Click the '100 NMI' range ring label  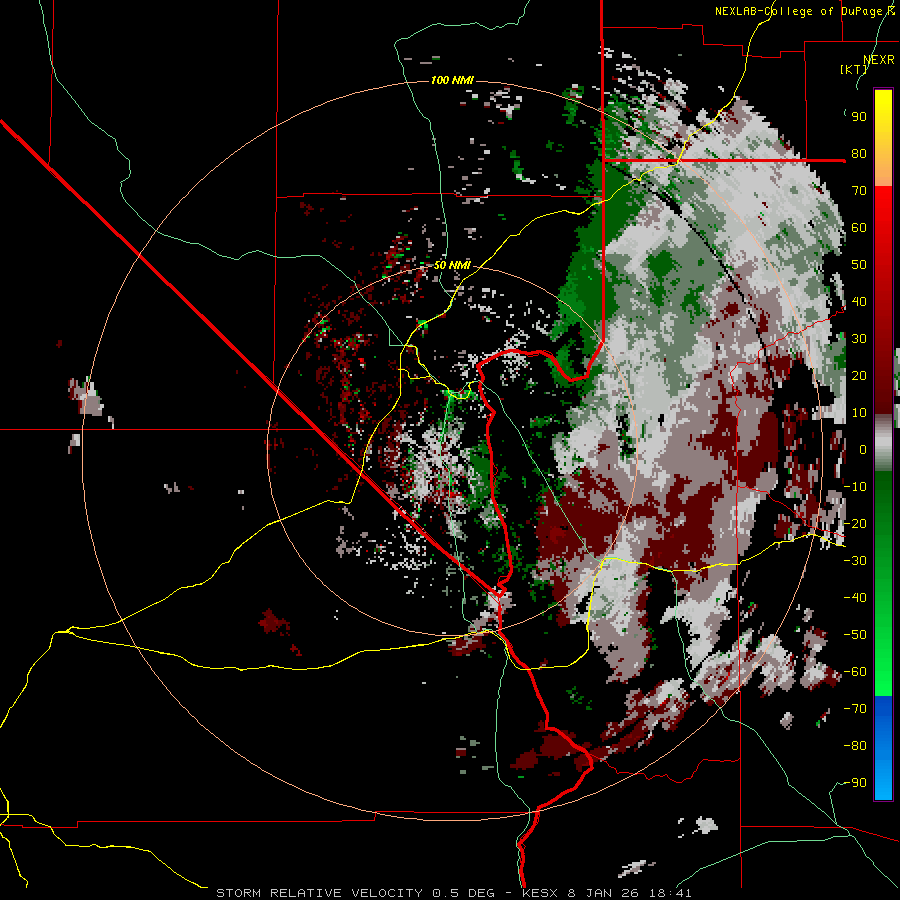point(452,80)
